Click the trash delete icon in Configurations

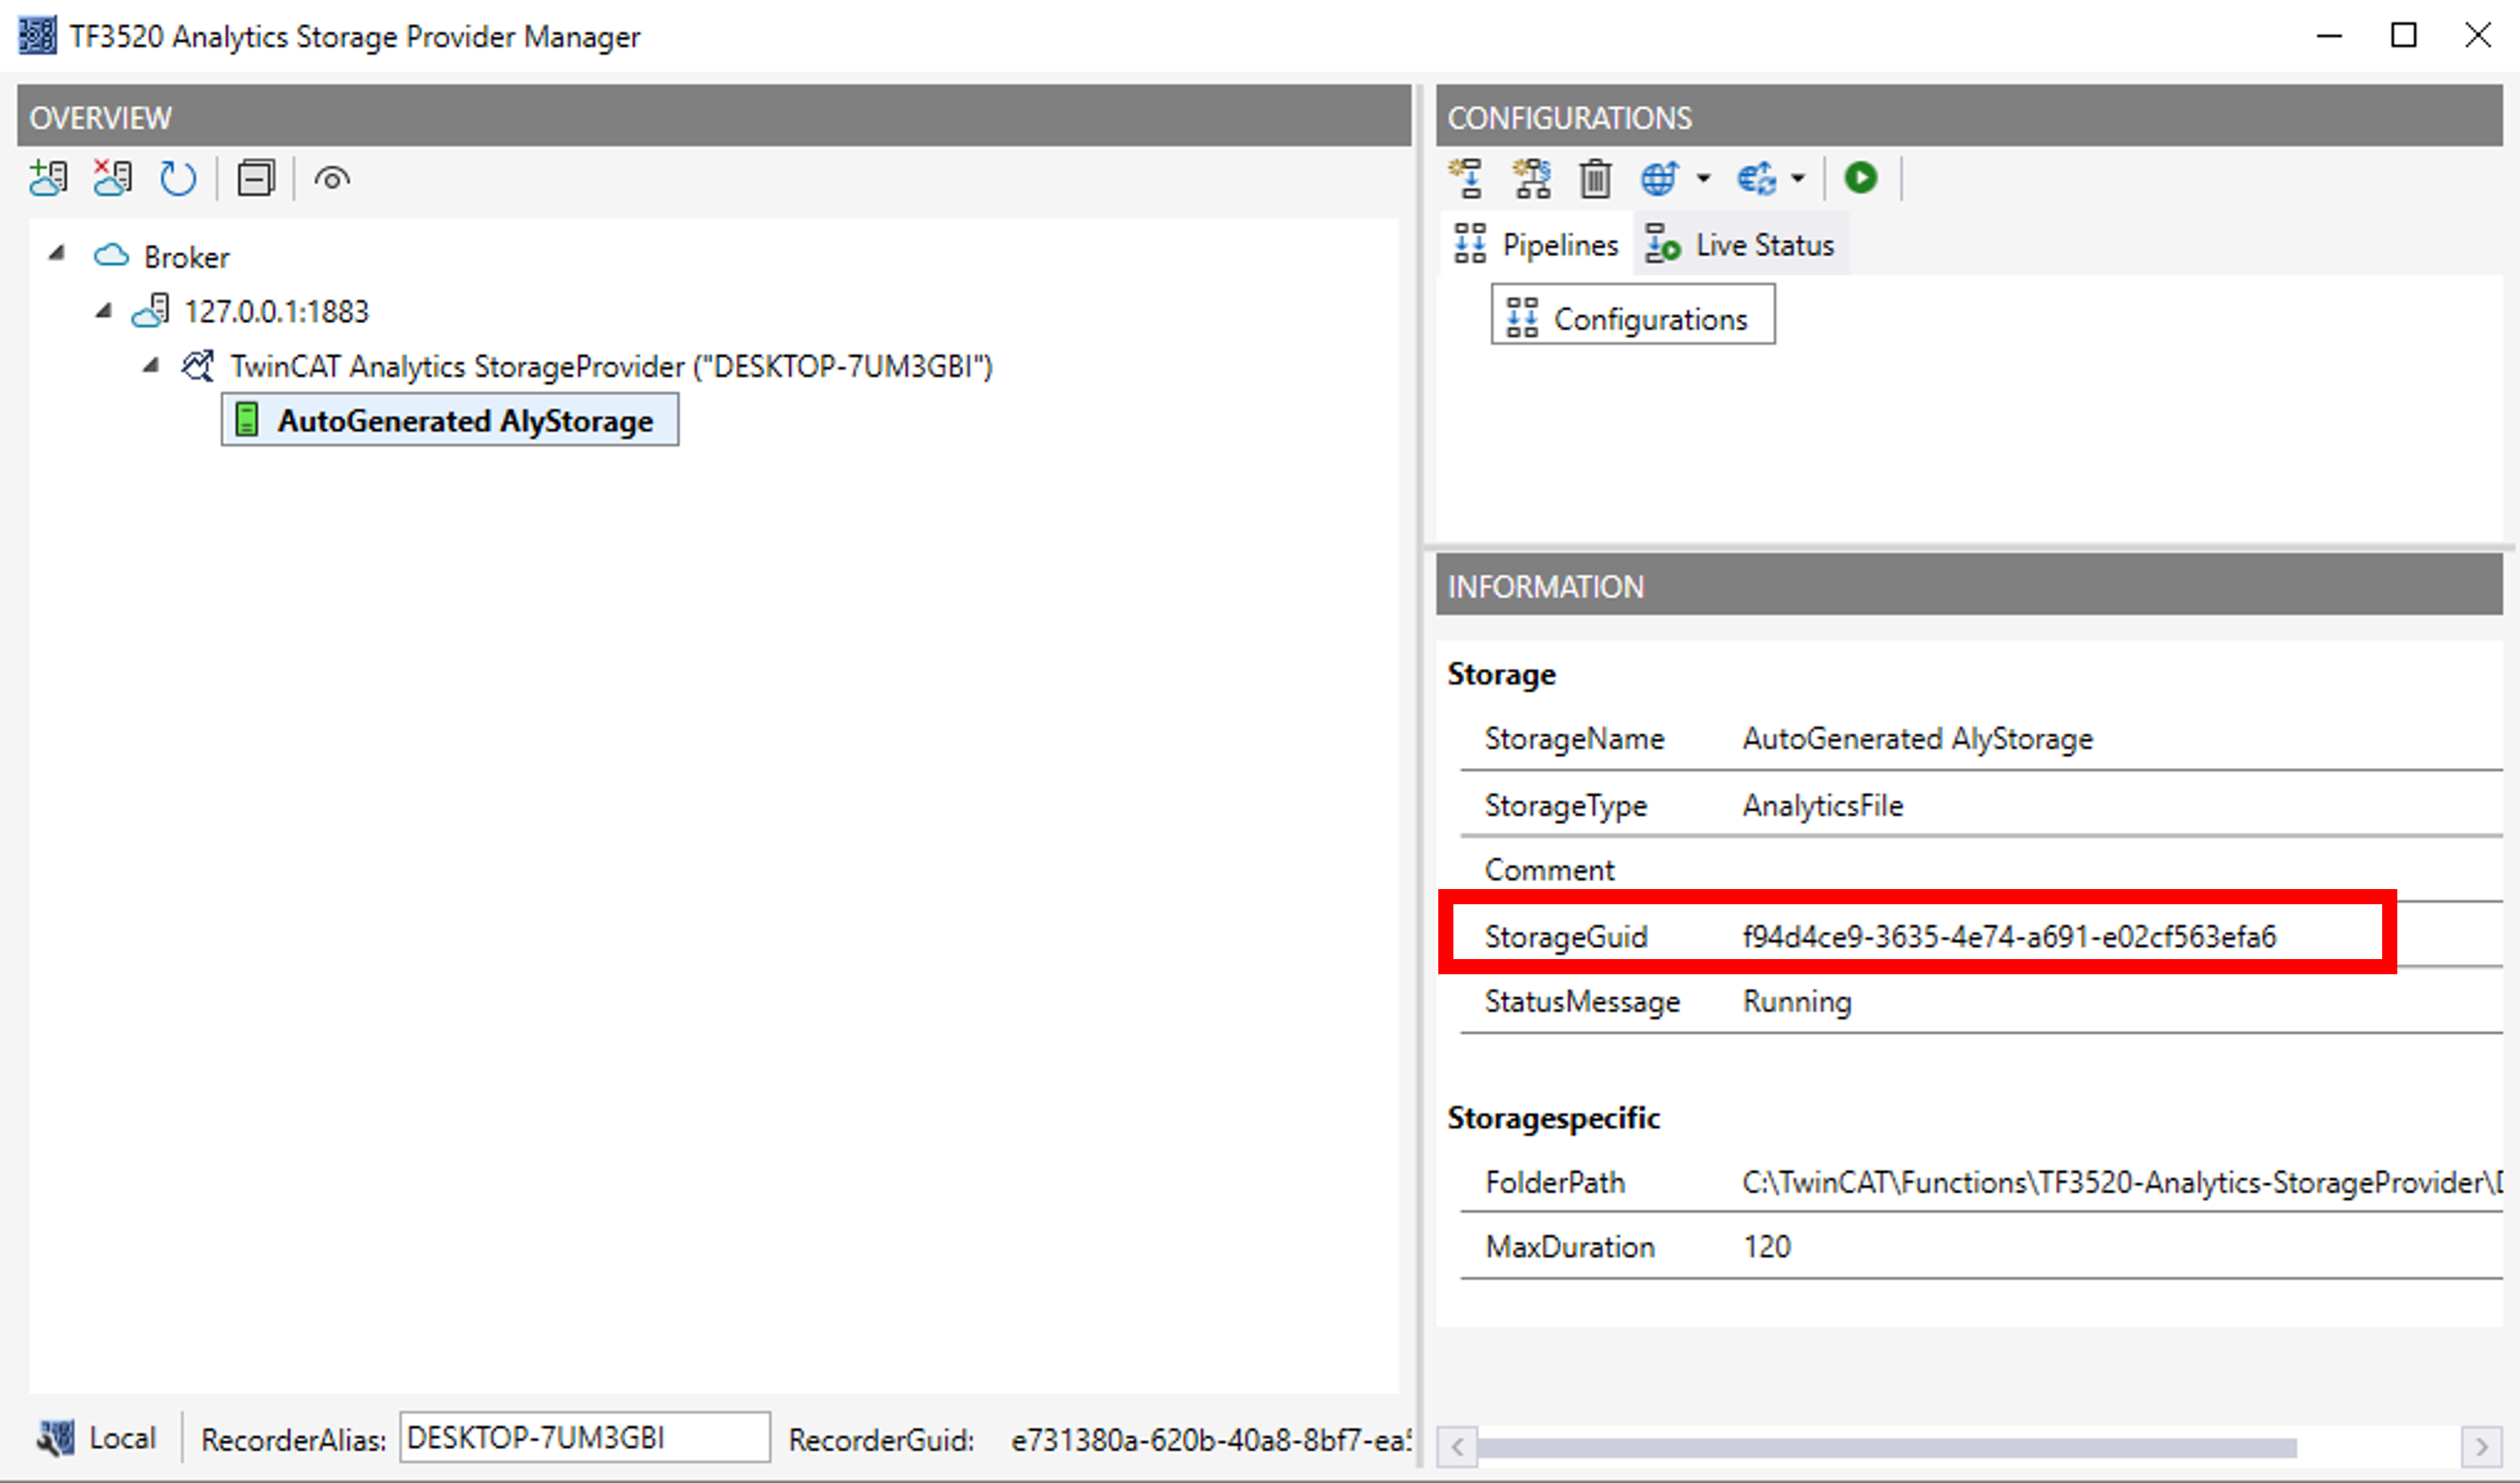1595,179
